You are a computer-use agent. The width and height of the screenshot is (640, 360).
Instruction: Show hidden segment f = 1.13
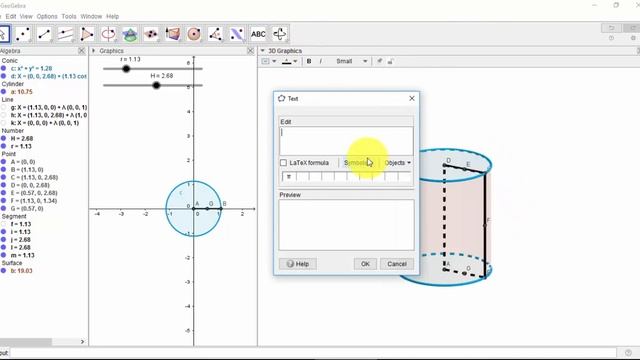pos(4,224)
